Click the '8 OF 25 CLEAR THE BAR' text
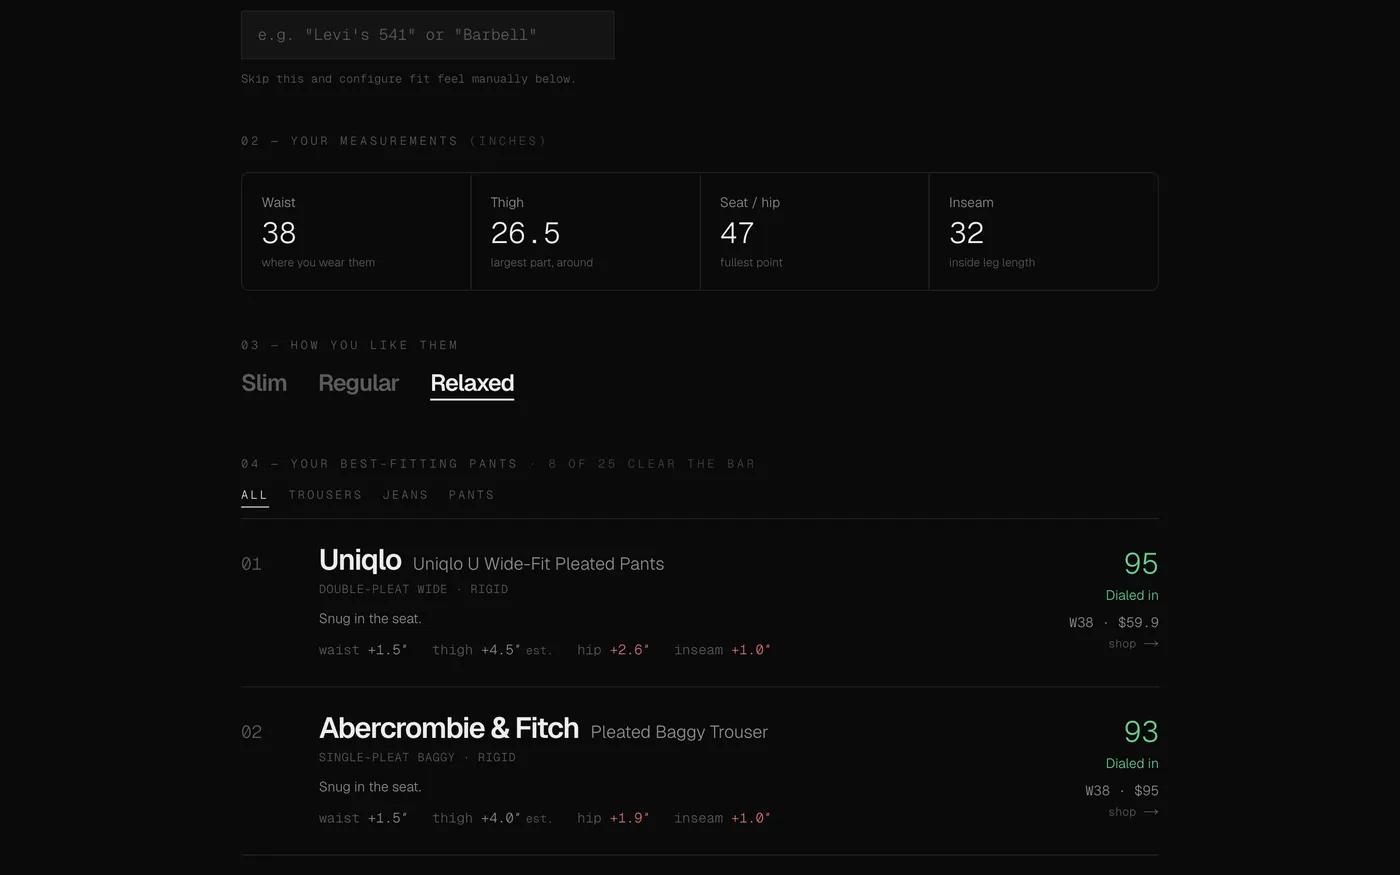1400x875 pixels. 652,464
